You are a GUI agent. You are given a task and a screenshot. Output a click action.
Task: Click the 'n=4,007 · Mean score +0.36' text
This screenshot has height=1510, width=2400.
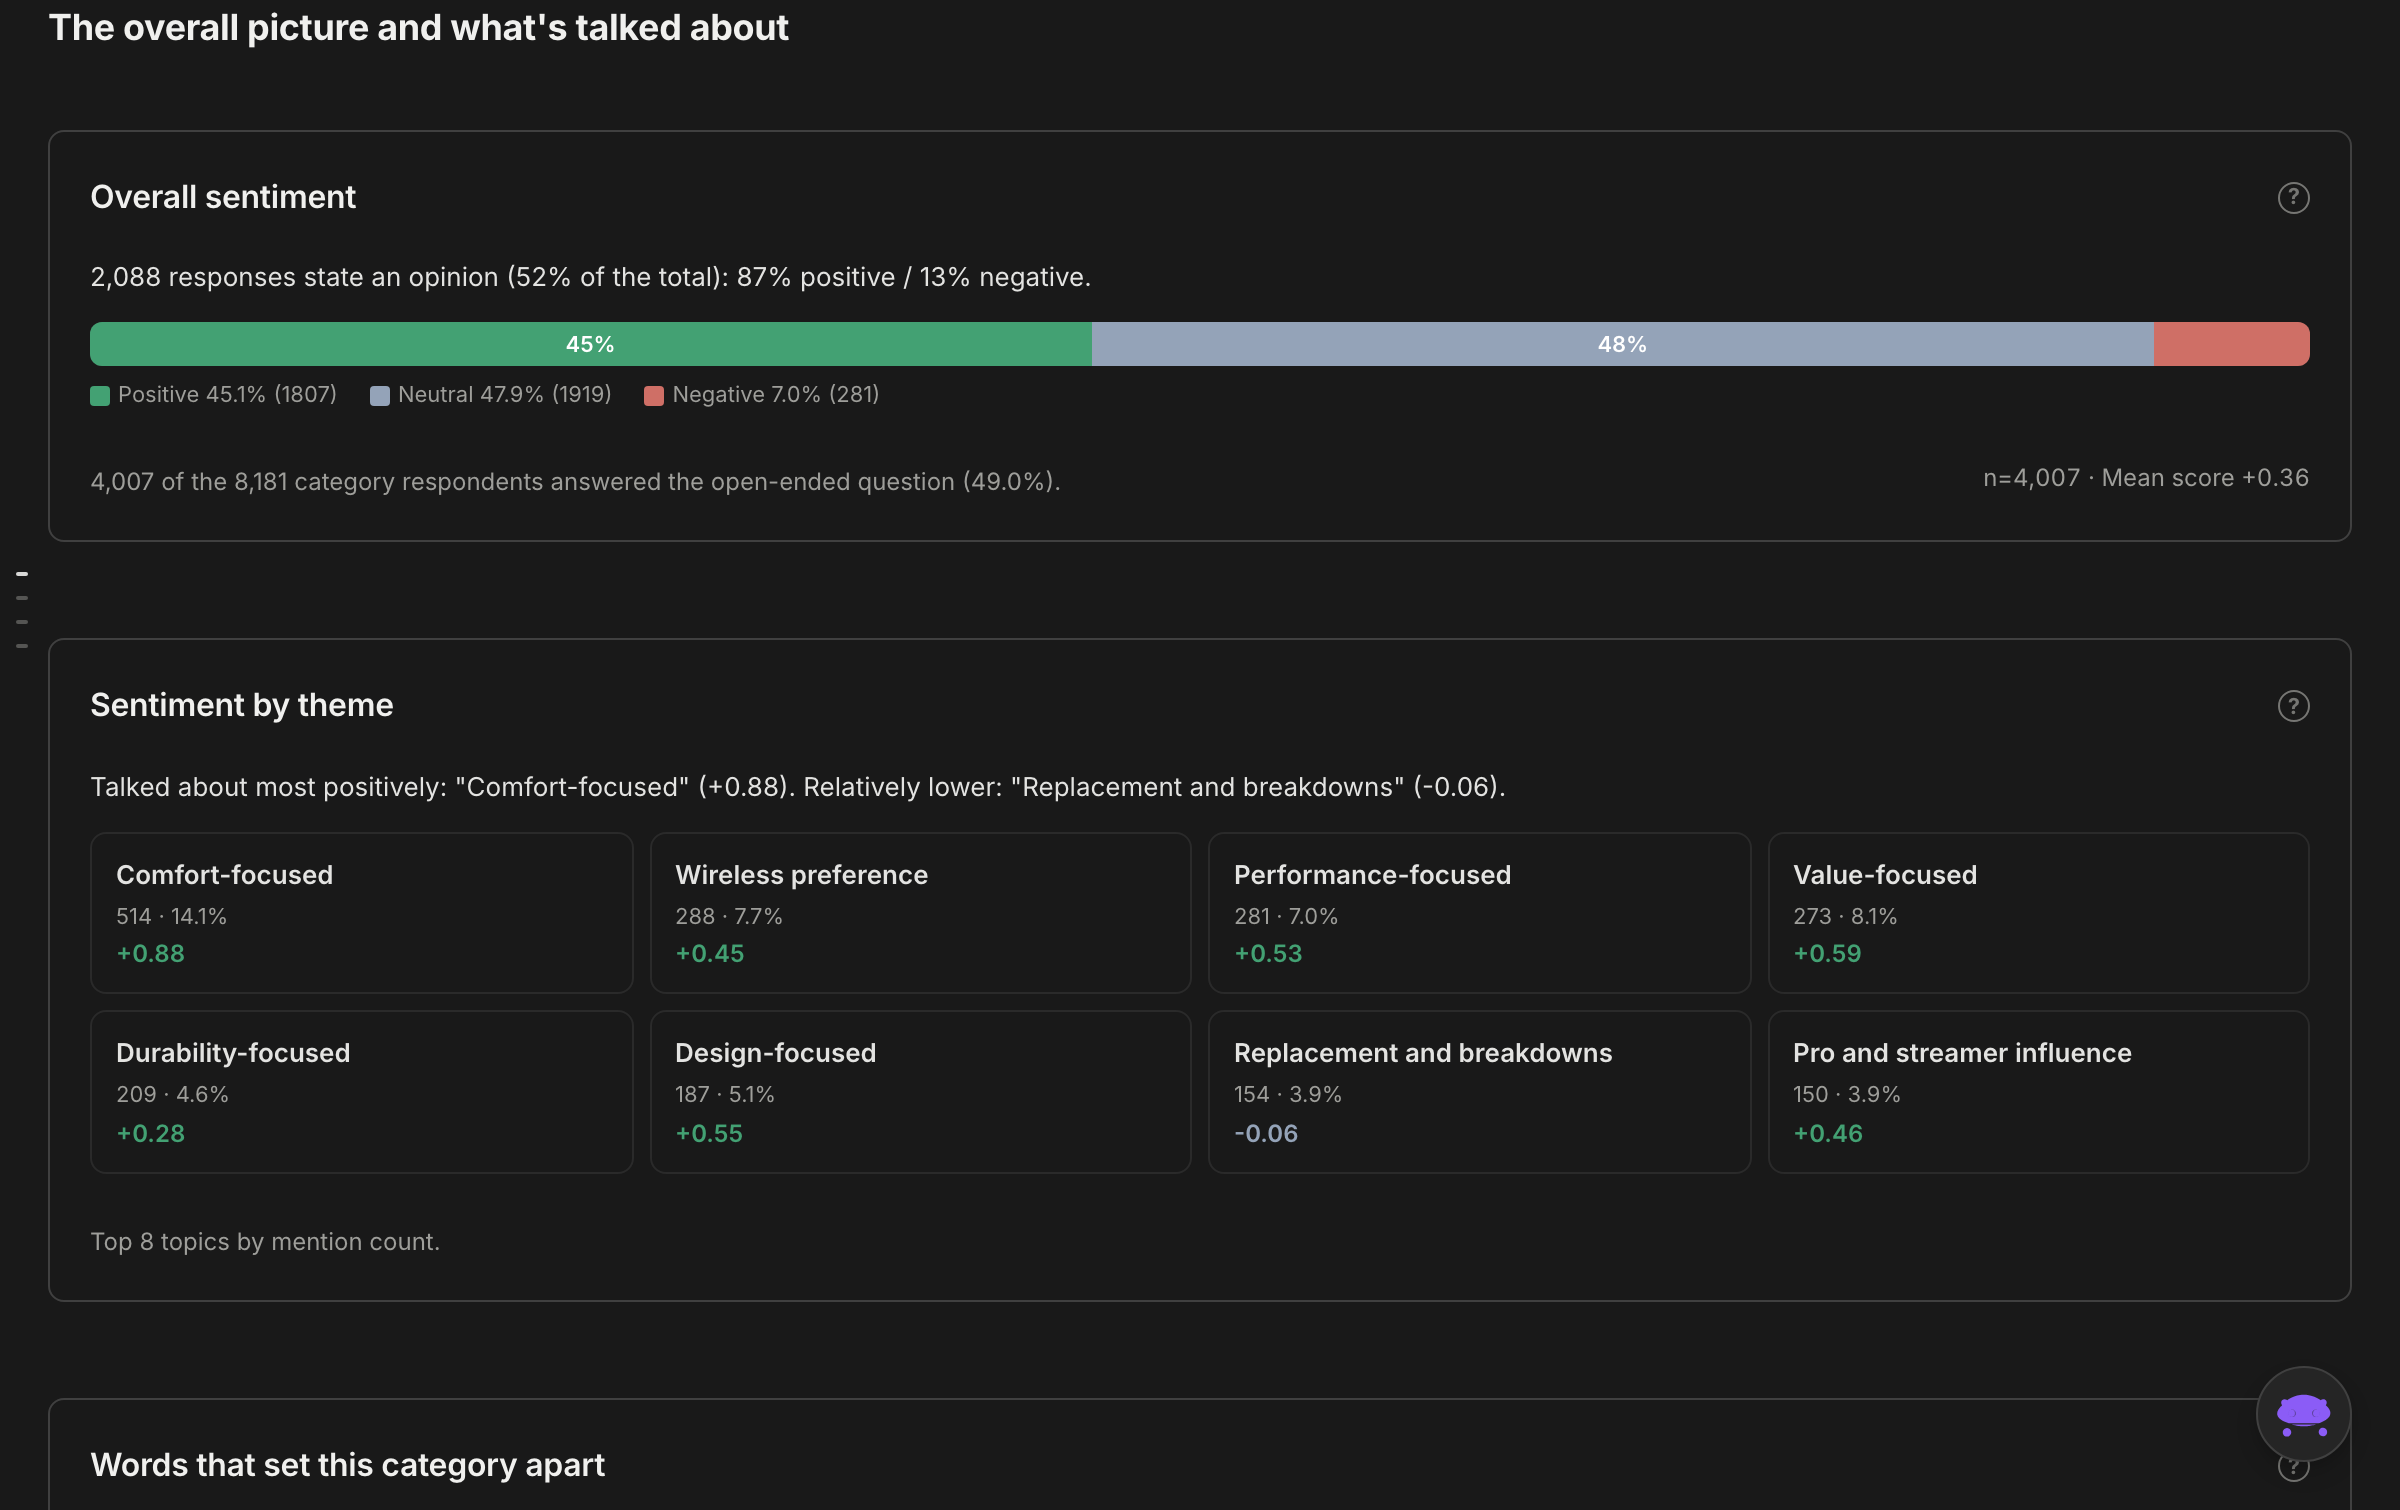2146,478
